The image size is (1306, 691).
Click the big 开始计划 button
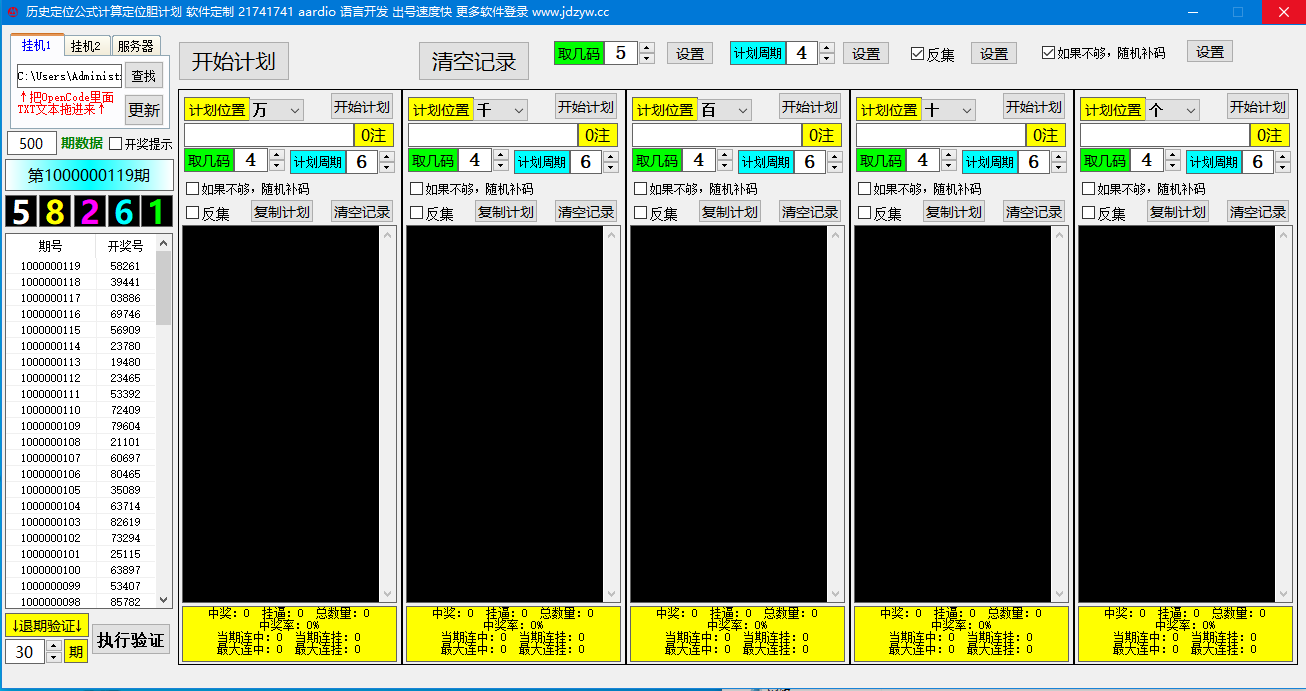pos(234,61)
